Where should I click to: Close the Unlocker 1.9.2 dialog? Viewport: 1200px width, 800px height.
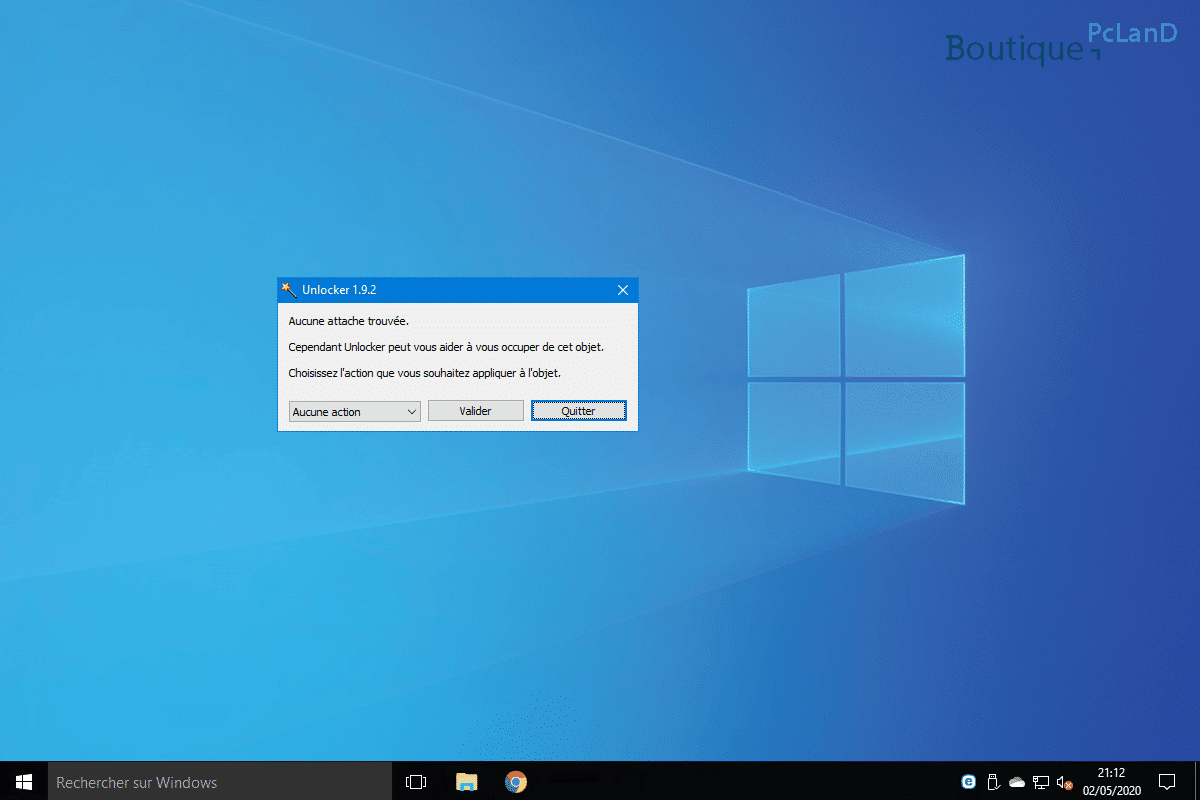[623, 290]
